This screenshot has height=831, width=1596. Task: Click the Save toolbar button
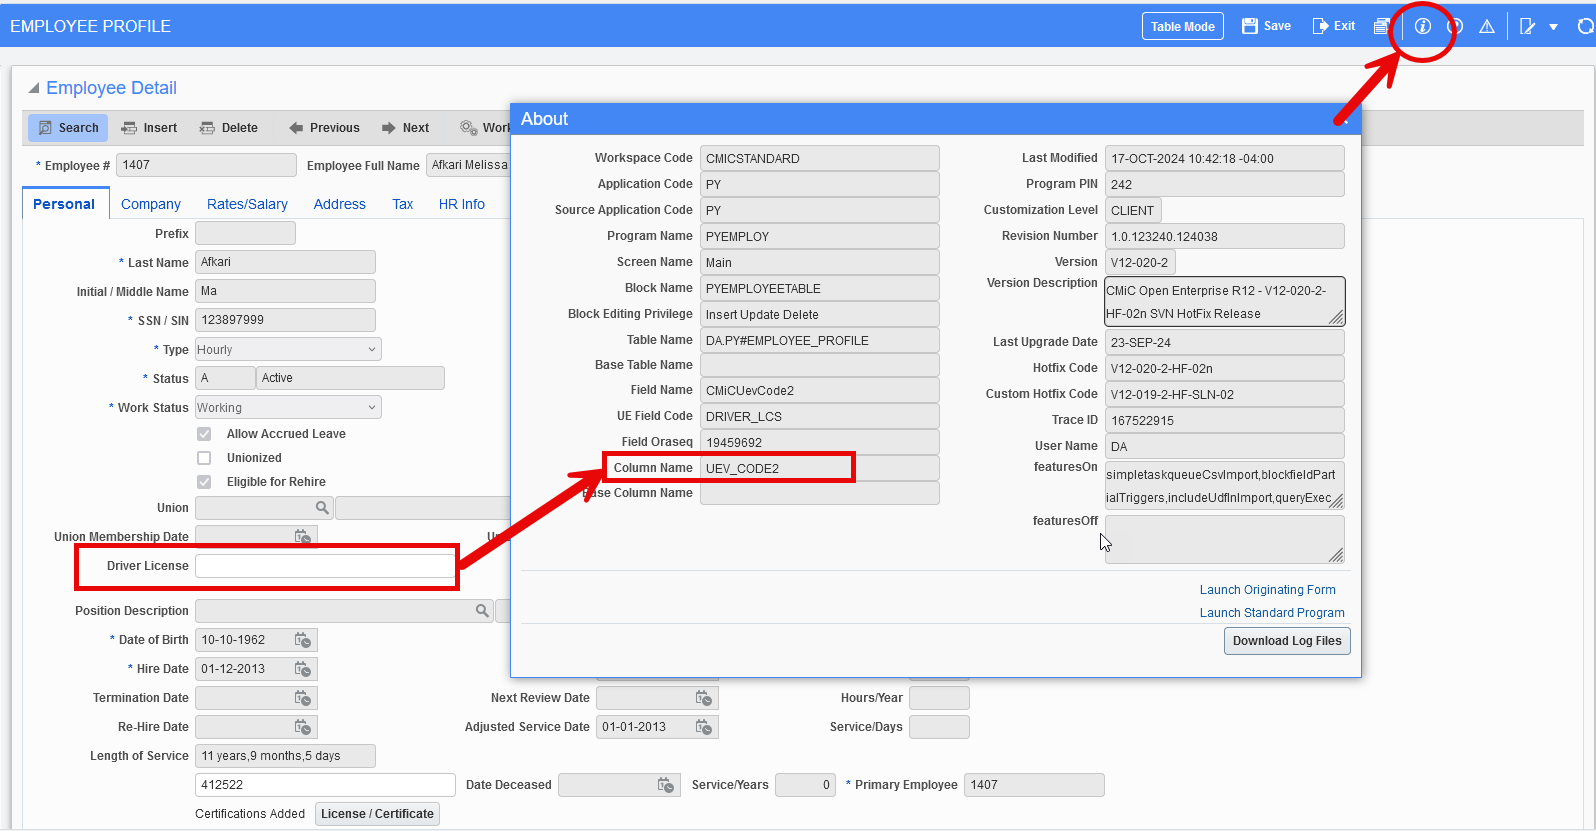pyautogui.click(x=1266, y=26)
